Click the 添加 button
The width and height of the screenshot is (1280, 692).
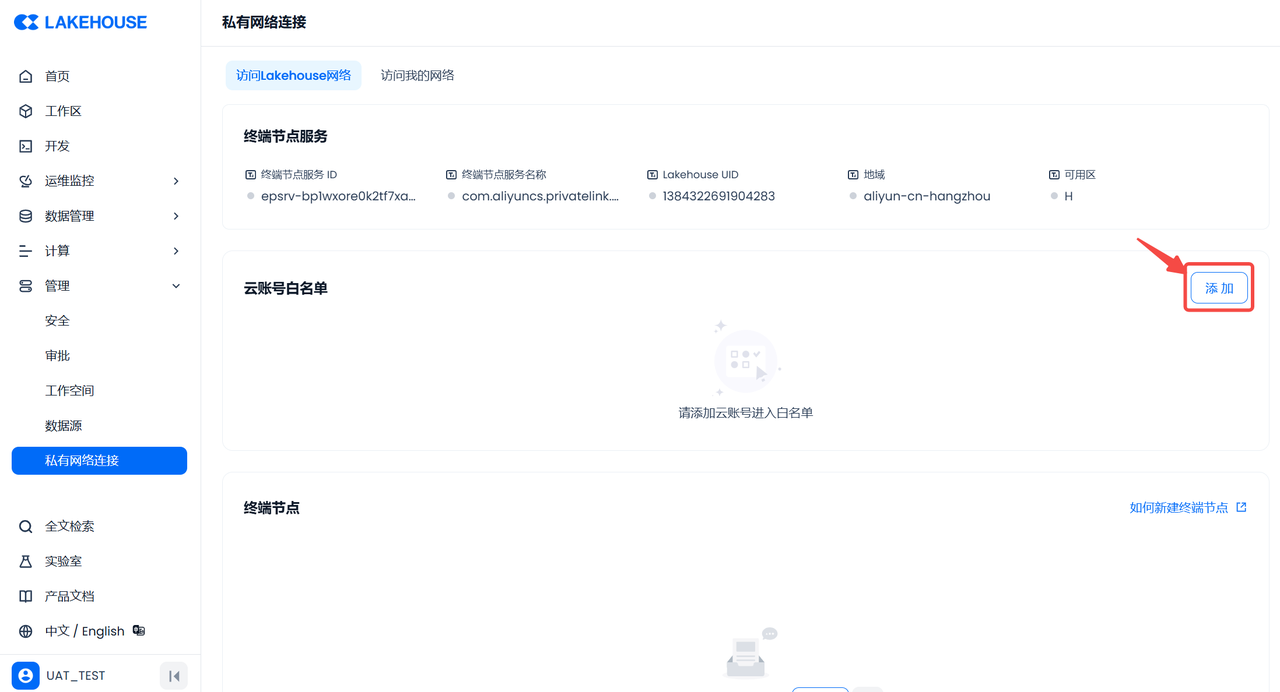tap(1219, 288)
